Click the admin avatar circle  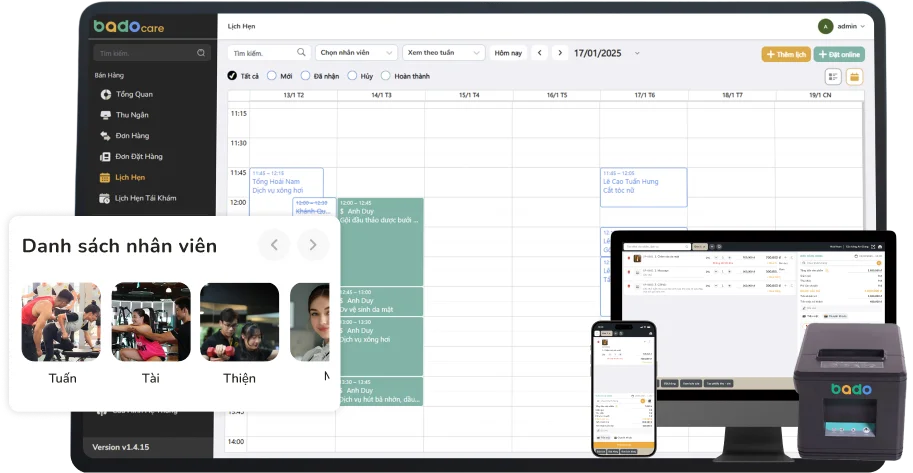pos(825,26)
